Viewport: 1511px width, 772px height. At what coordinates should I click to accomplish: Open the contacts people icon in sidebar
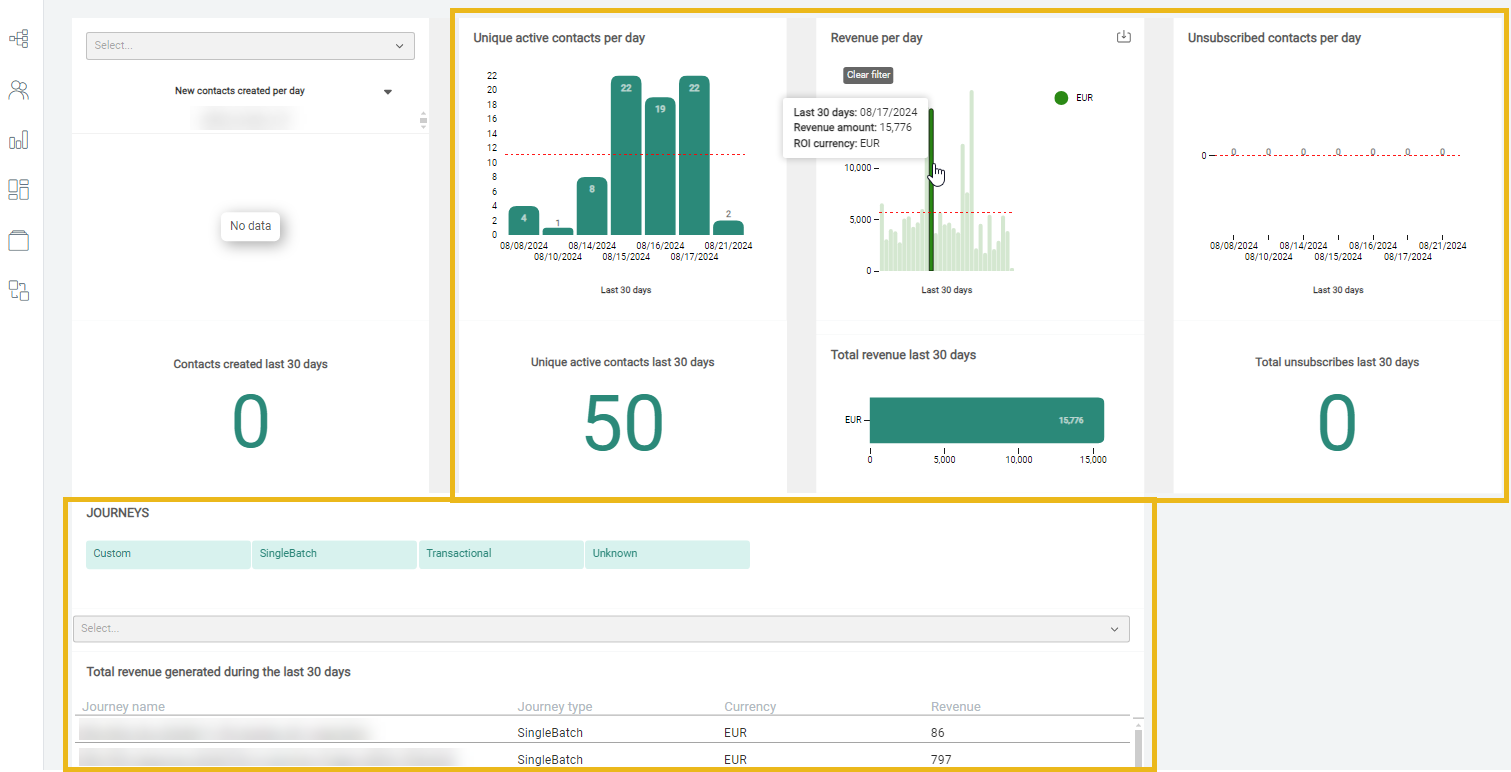(x=19, y=90)
